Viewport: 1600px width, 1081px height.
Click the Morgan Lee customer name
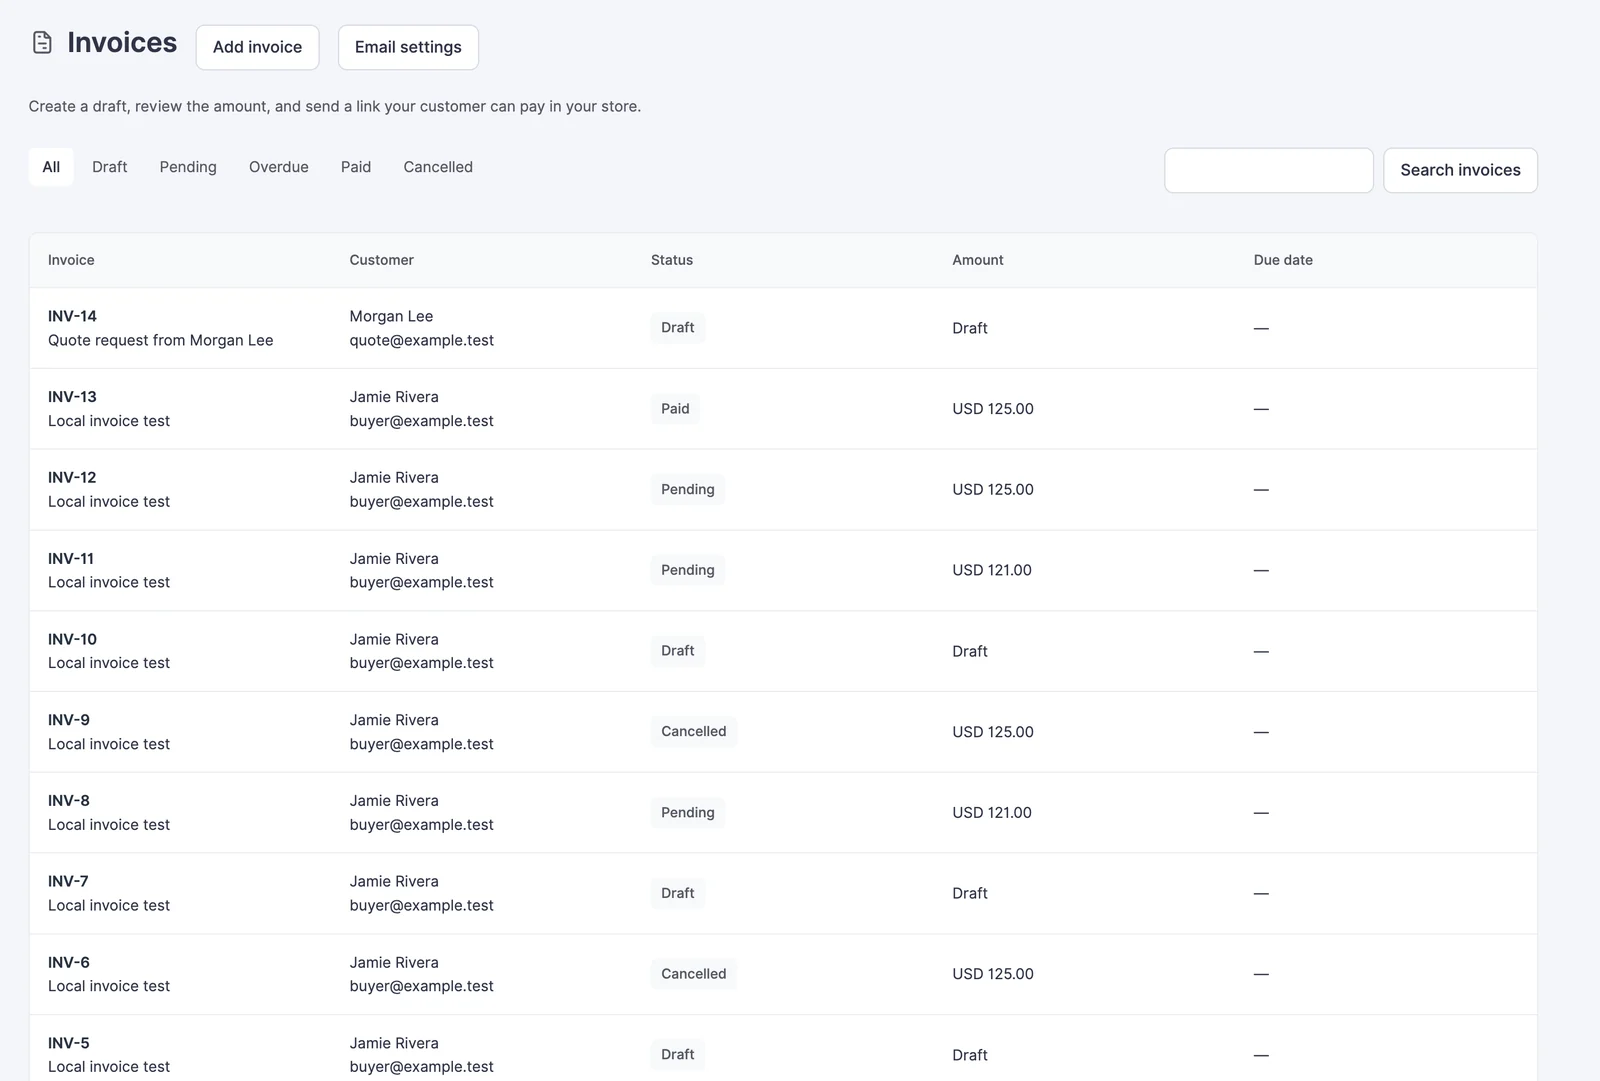pyautogui.click(x=391, y=316)
